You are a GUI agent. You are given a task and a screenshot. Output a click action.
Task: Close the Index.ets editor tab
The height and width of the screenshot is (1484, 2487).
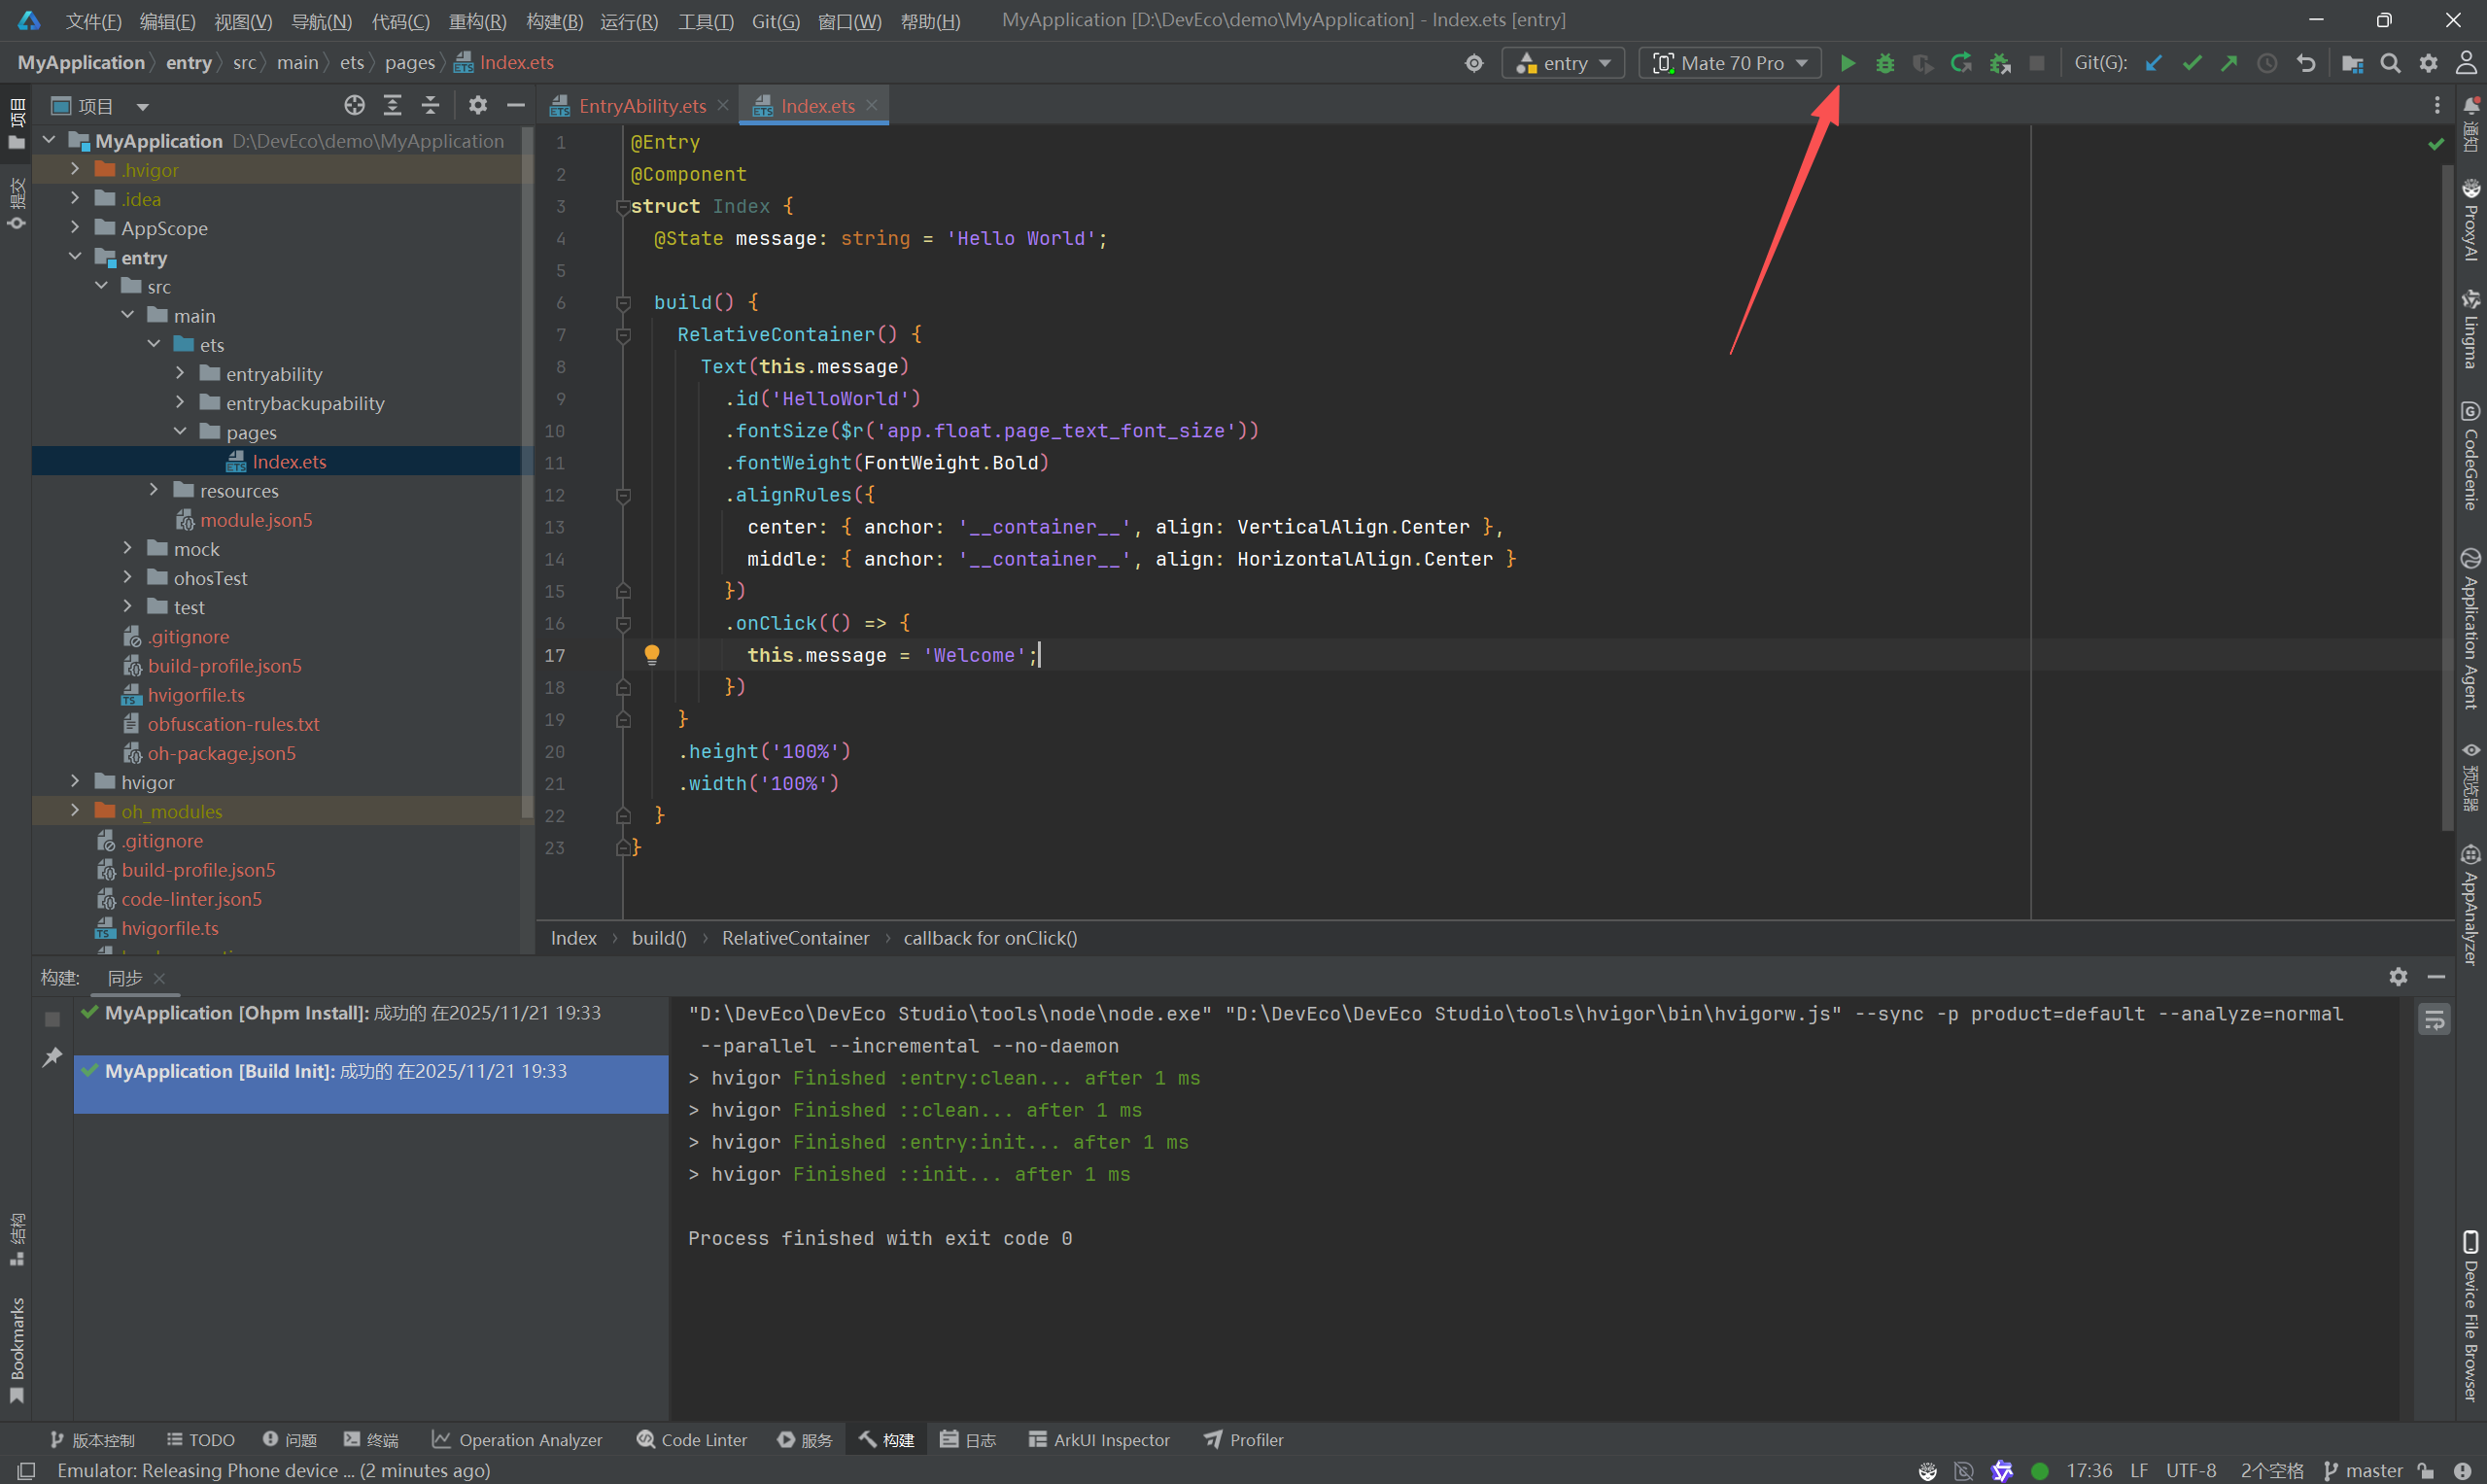[x=872, y=105]
